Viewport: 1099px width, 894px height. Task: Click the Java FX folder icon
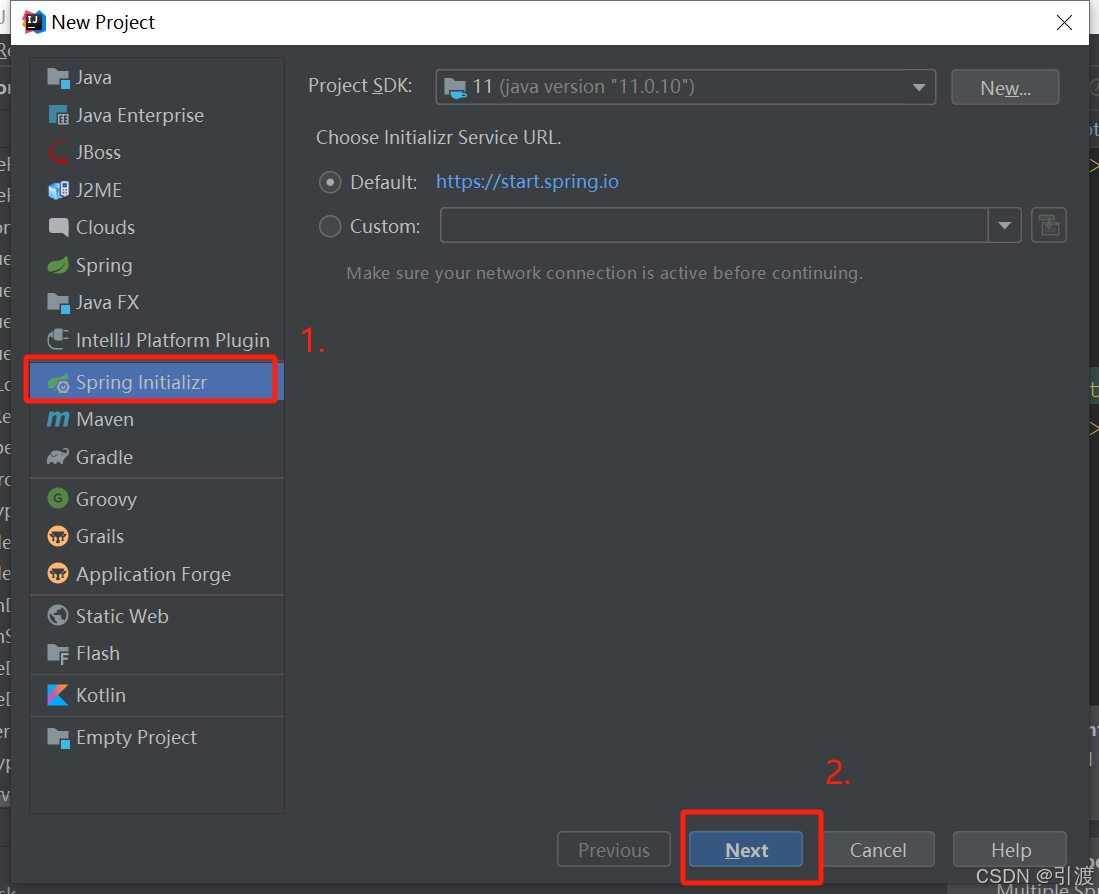(x=57, y=302)
